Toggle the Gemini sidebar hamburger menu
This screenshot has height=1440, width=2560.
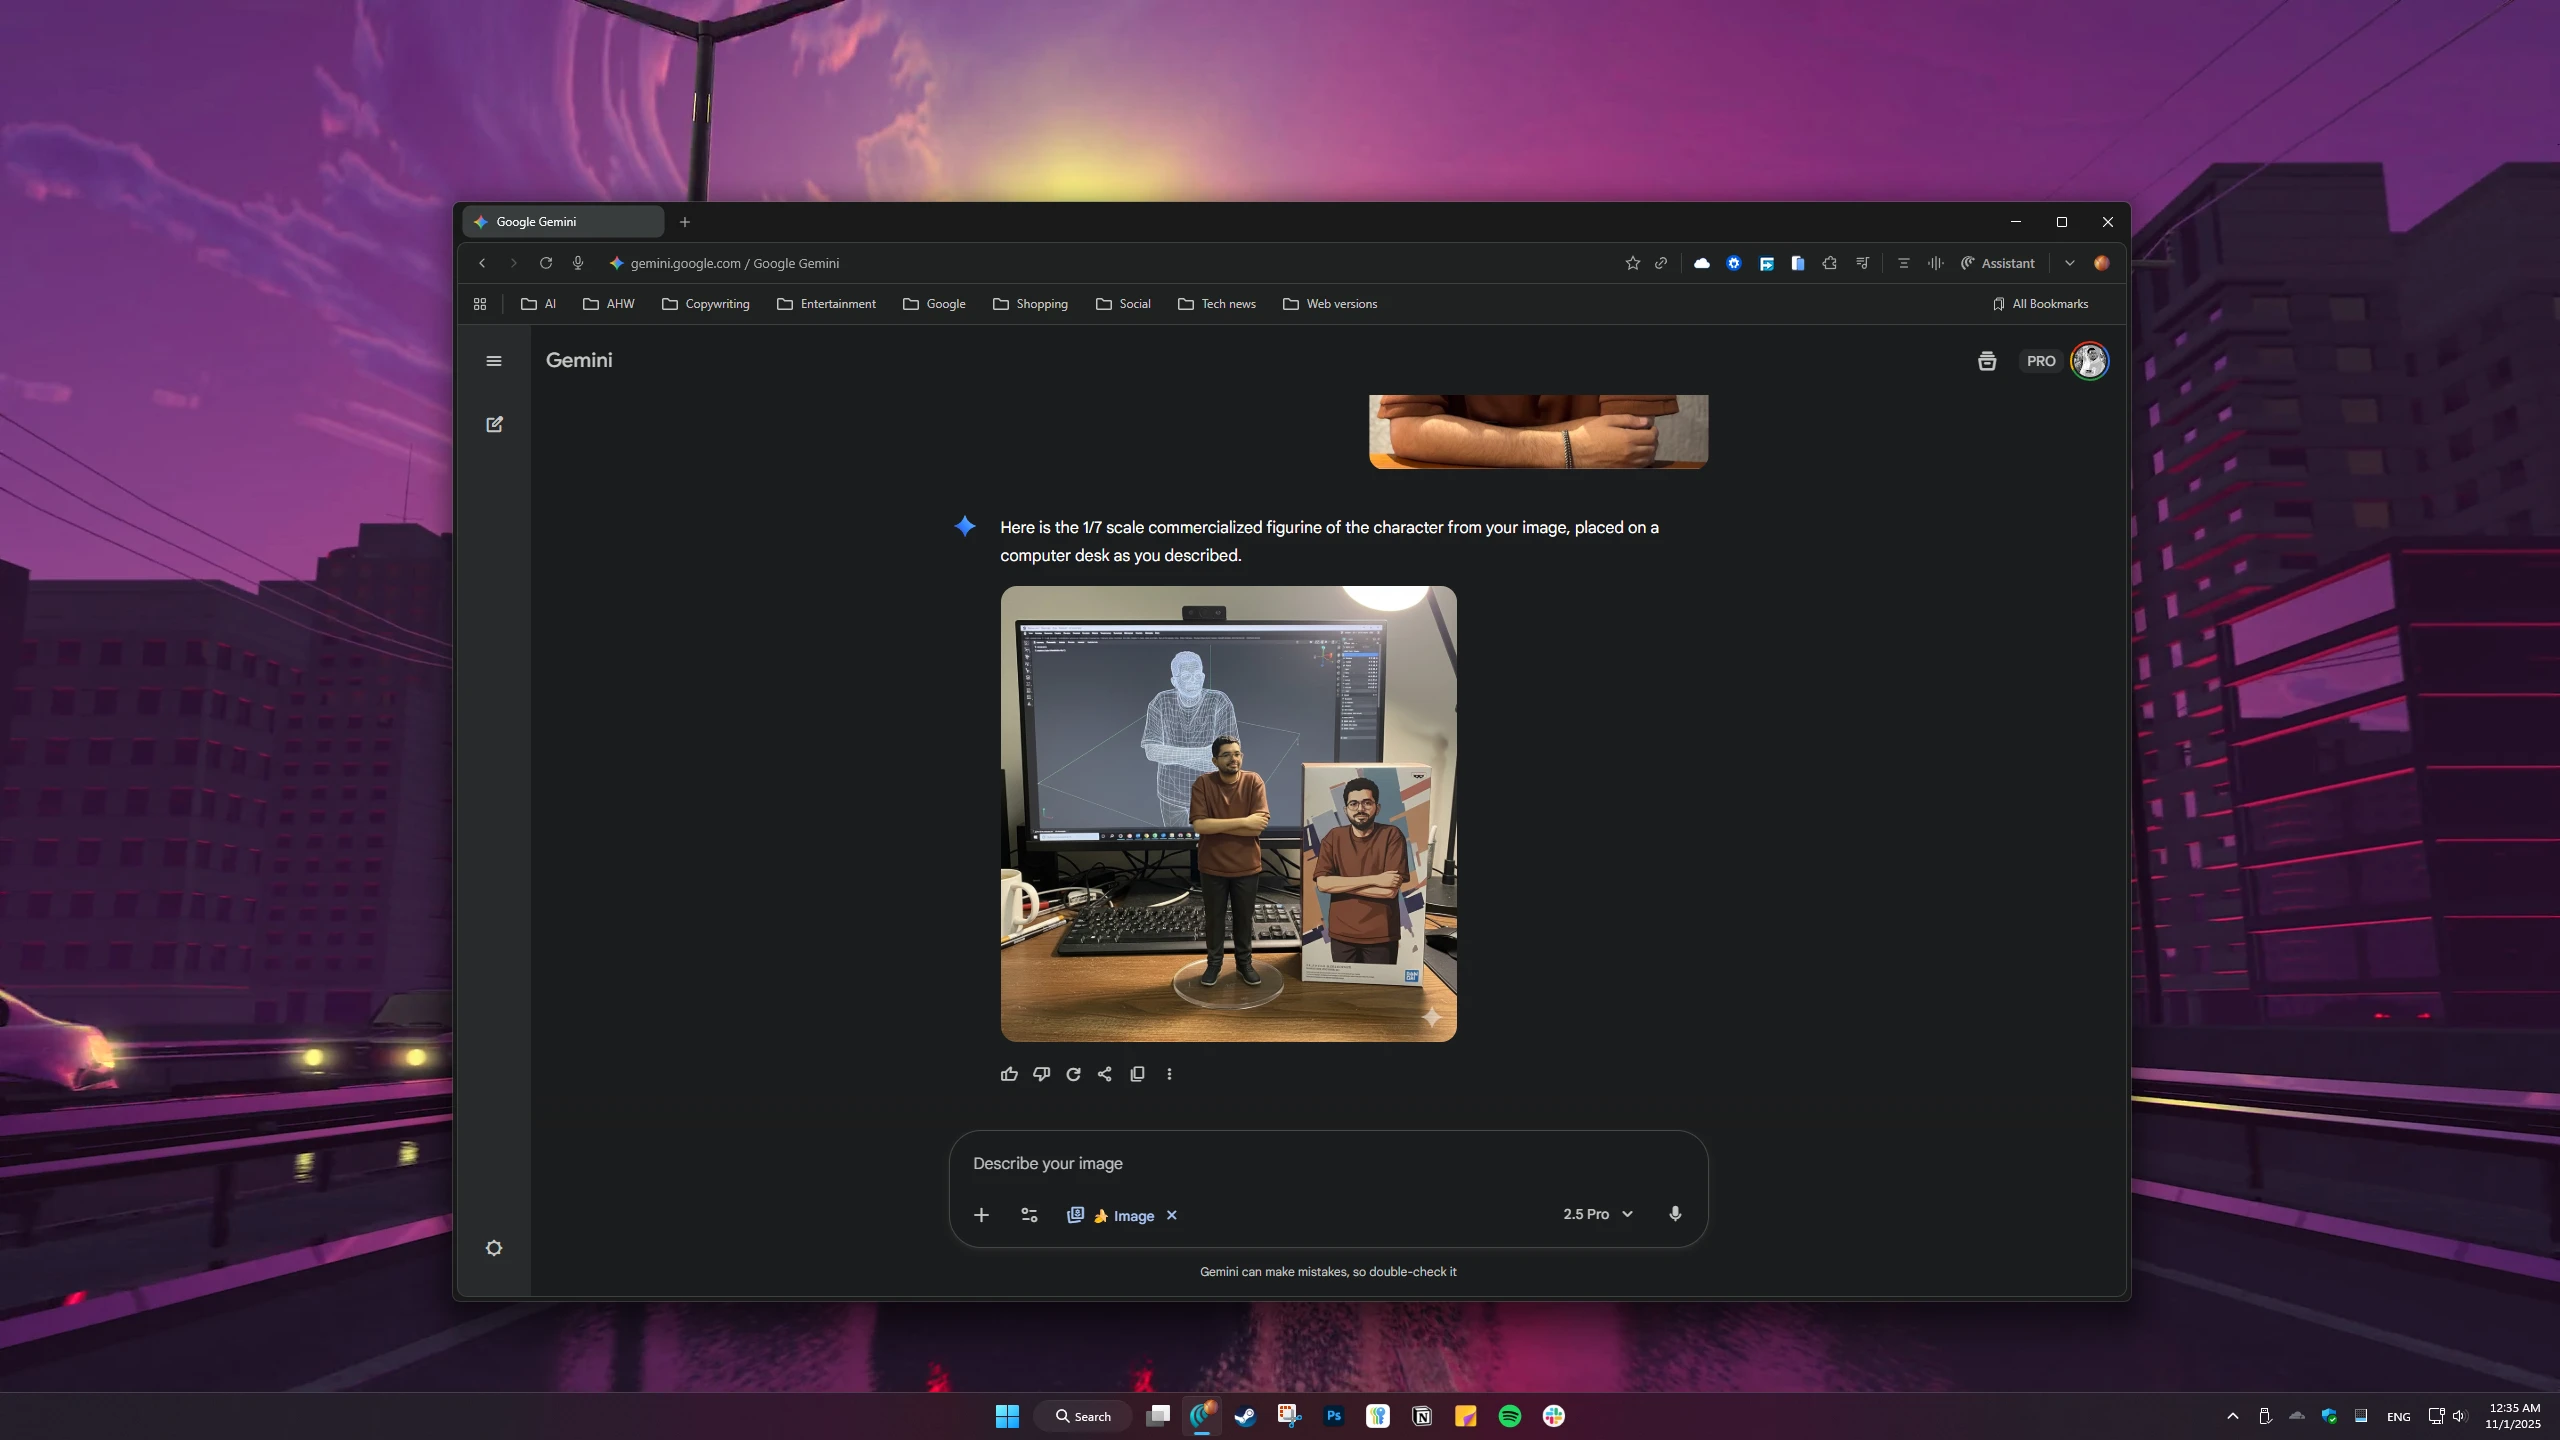(x=494, y=361)
